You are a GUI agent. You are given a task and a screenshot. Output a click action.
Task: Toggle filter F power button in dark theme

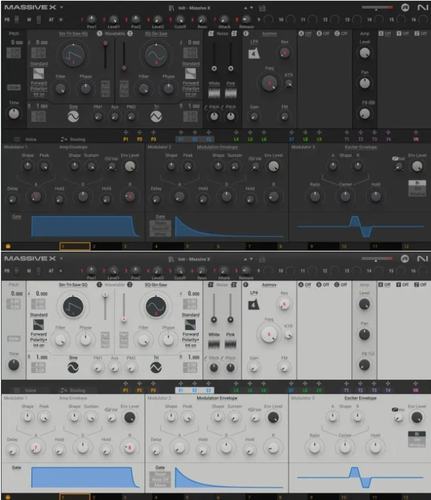246,34
